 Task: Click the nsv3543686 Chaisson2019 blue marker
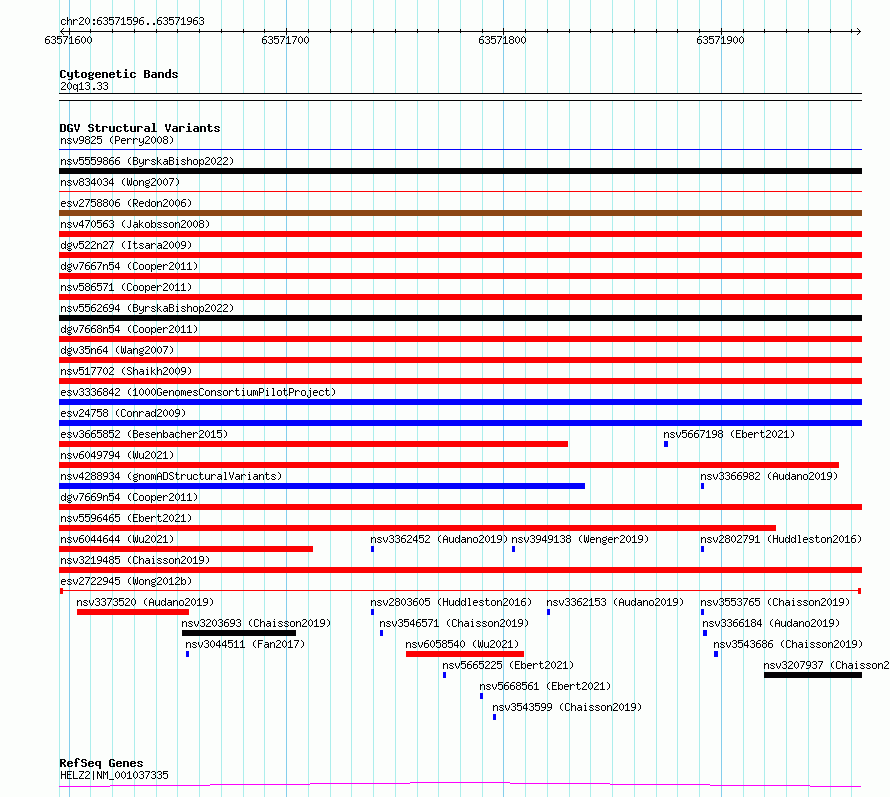(x=716, y=654)
